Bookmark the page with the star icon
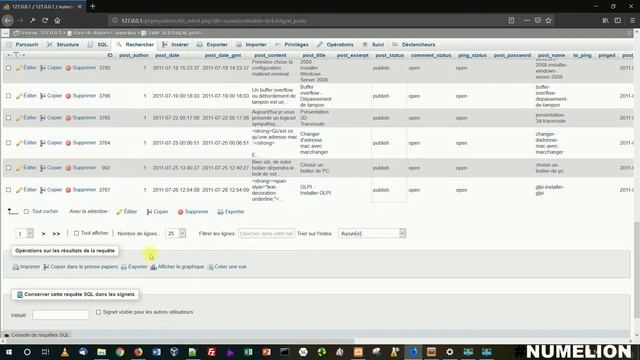 [549, 20]
